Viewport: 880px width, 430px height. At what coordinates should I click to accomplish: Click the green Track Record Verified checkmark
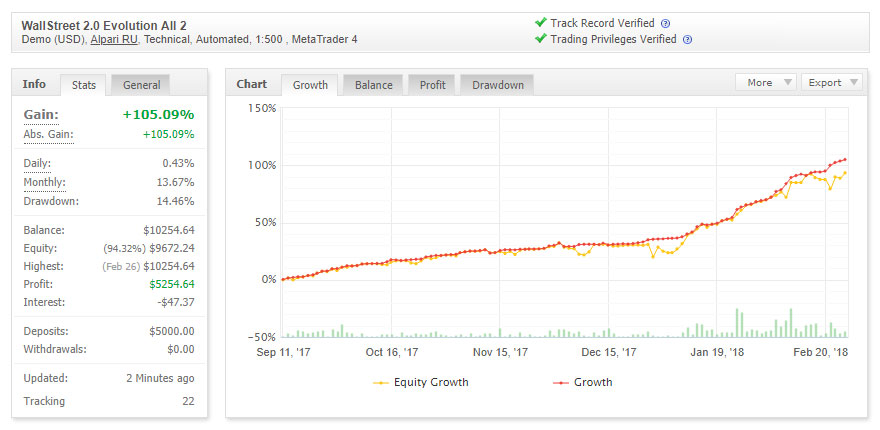(540, 22)
